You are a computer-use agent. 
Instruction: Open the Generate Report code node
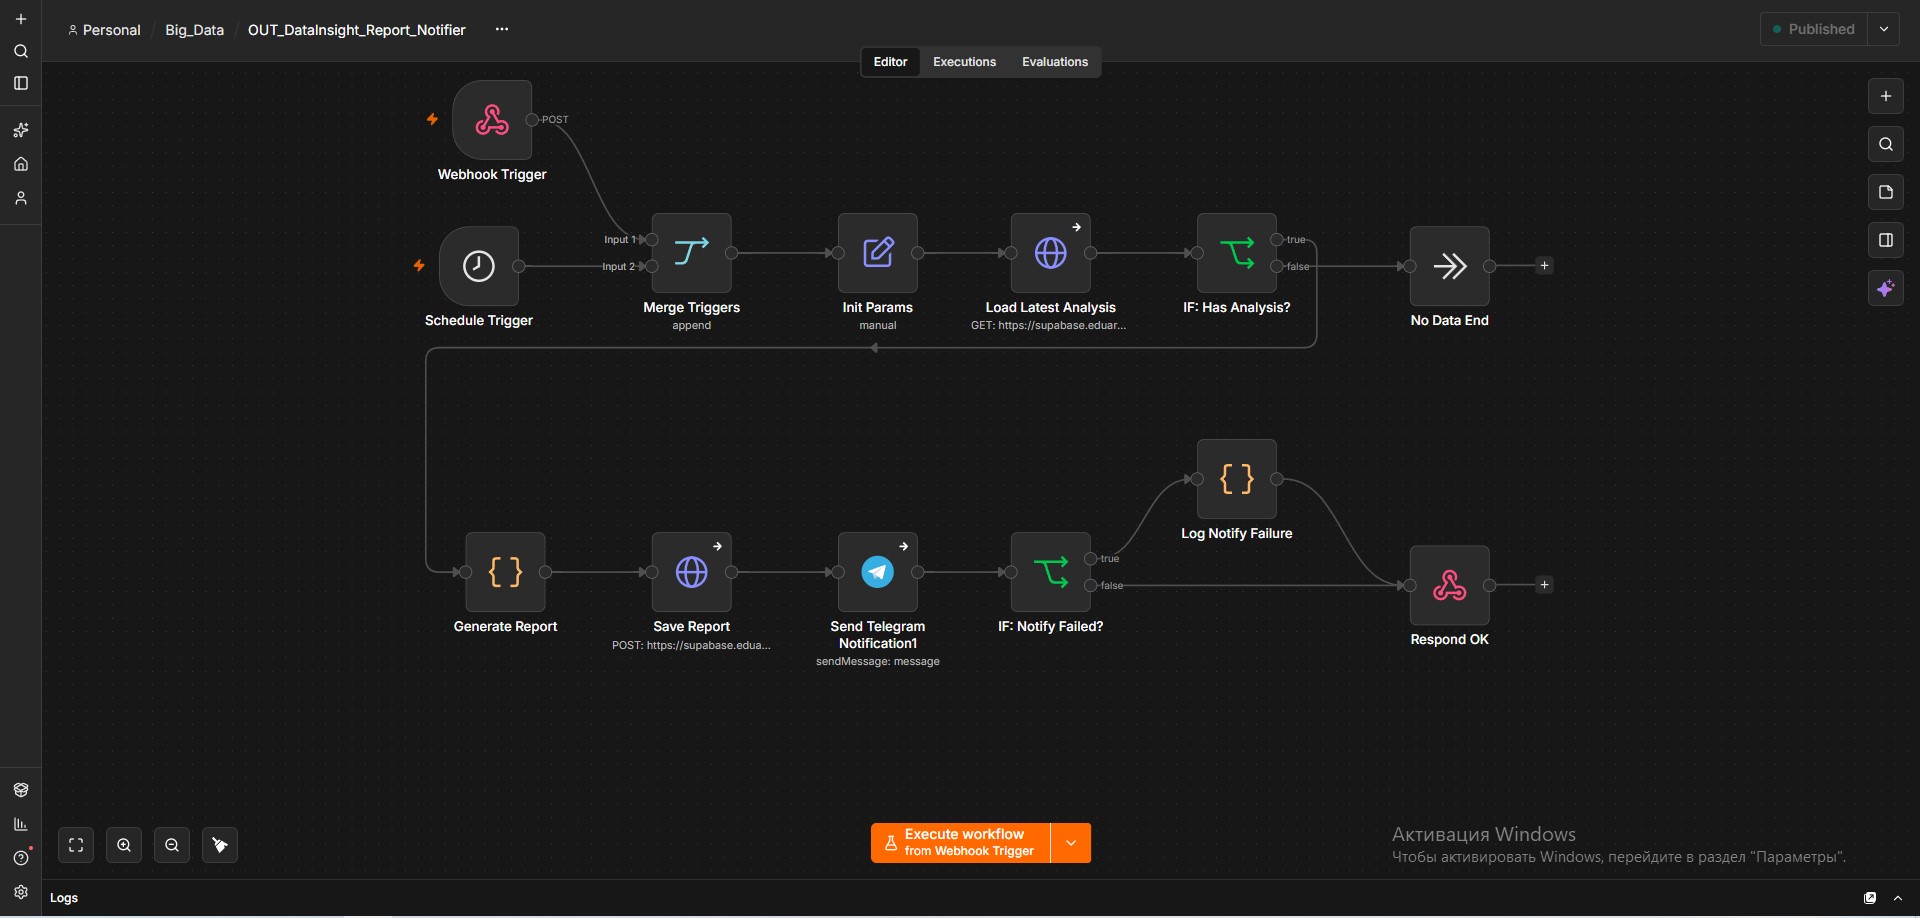[x=506, y=572]
